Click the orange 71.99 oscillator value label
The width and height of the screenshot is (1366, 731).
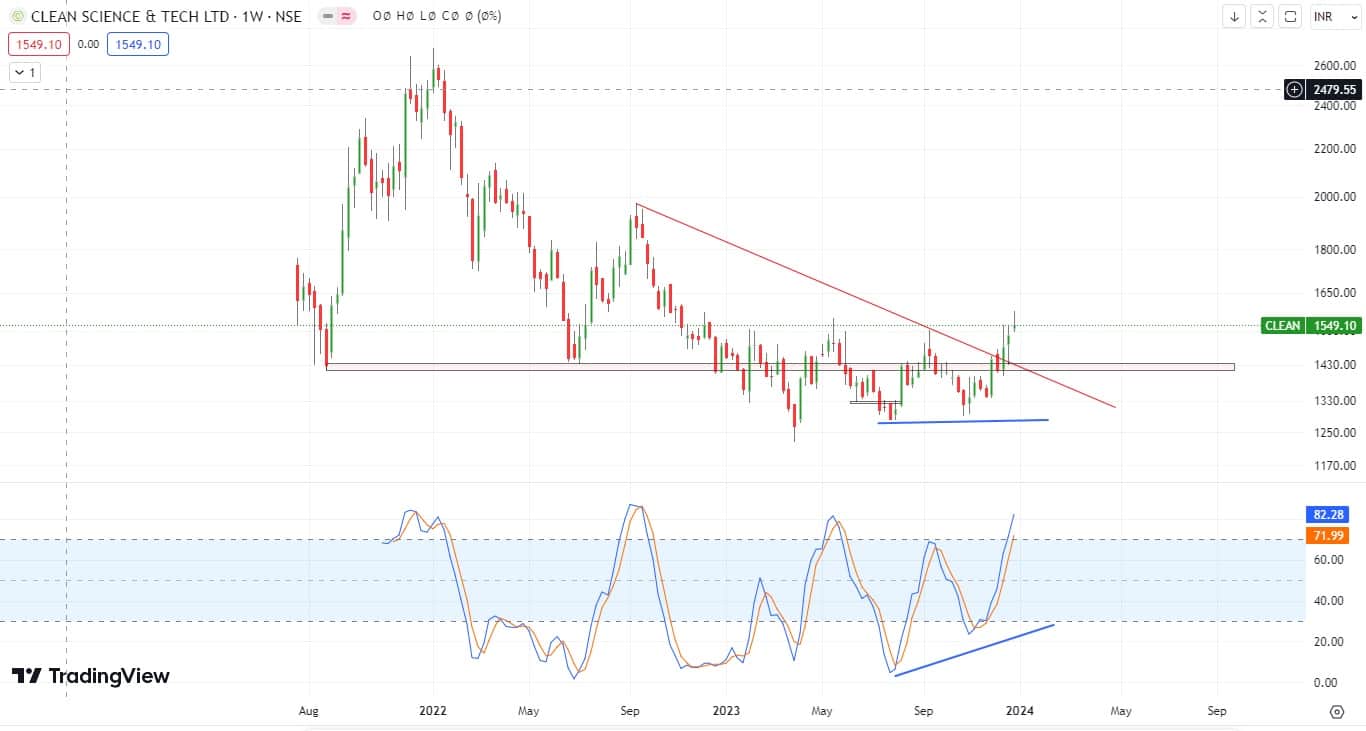1329,536
